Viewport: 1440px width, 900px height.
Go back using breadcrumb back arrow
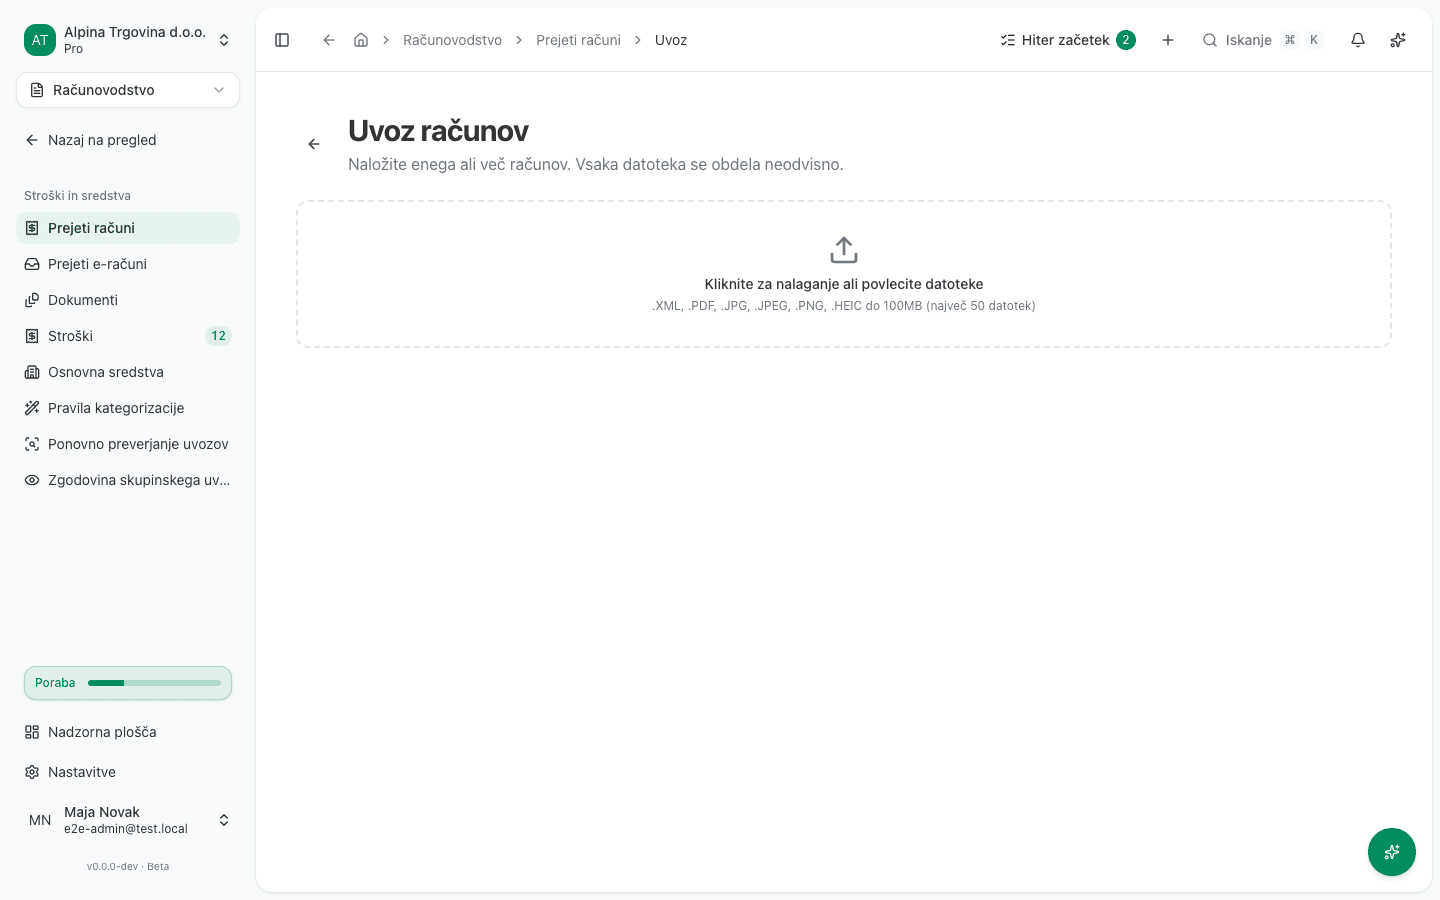[x=328, y=40]
